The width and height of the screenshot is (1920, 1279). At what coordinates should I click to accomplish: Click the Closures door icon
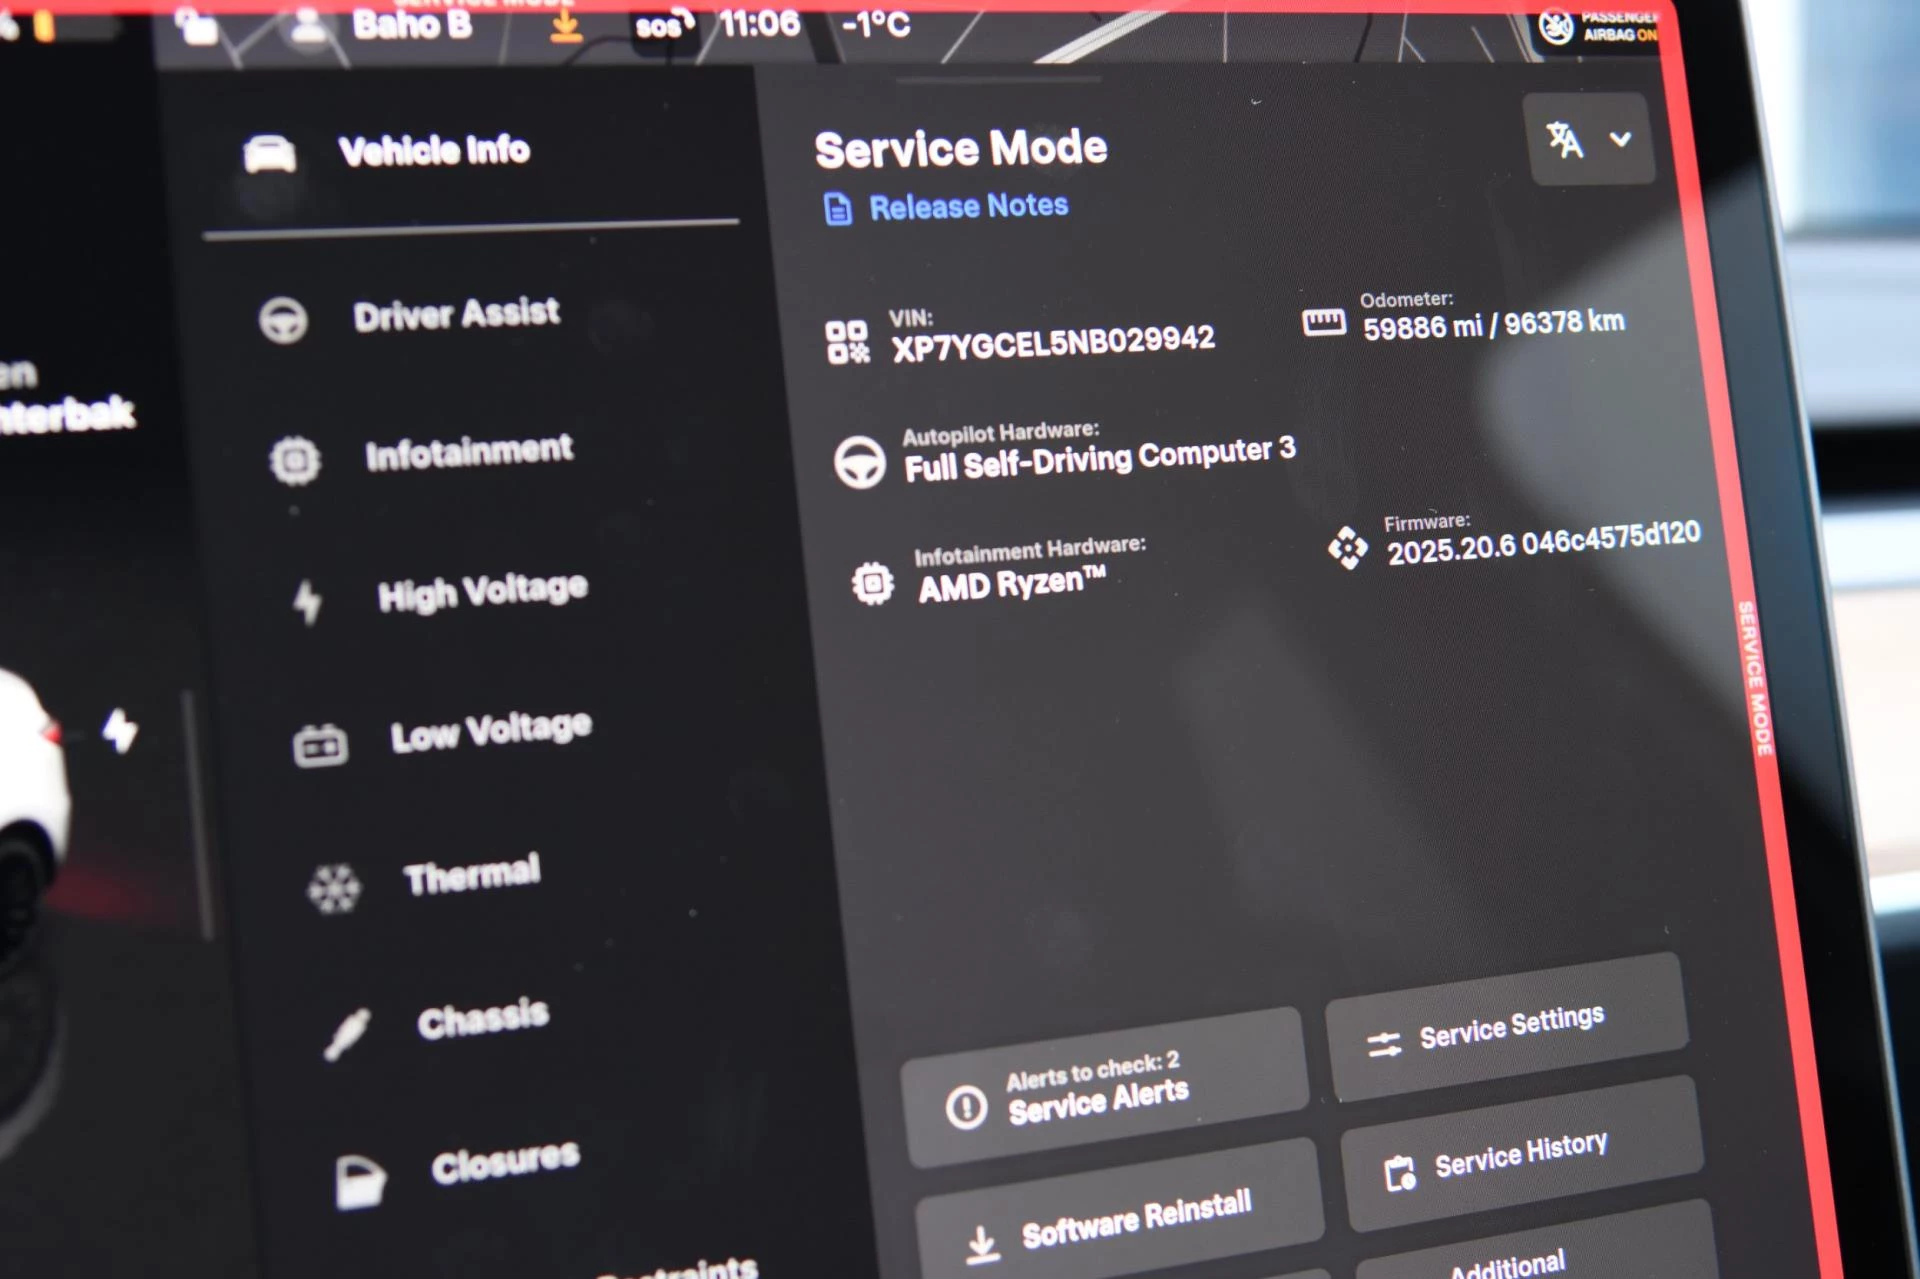coord(359,1181)
